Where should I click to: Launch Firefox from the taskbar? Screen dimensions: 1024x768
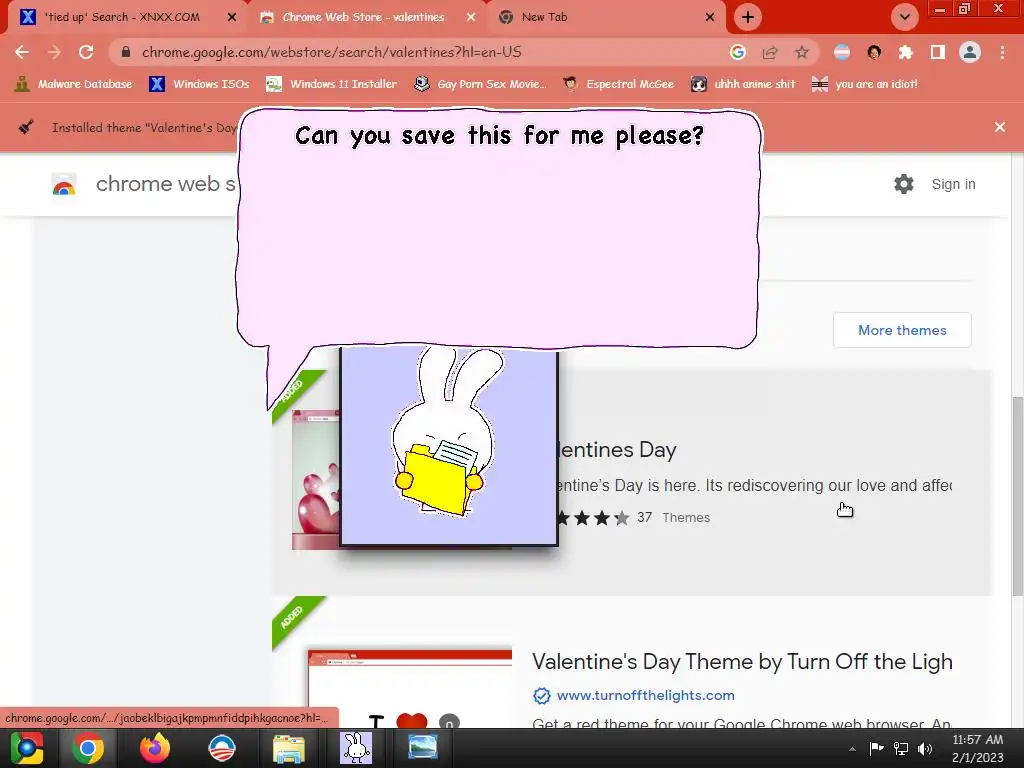[155, 748]
